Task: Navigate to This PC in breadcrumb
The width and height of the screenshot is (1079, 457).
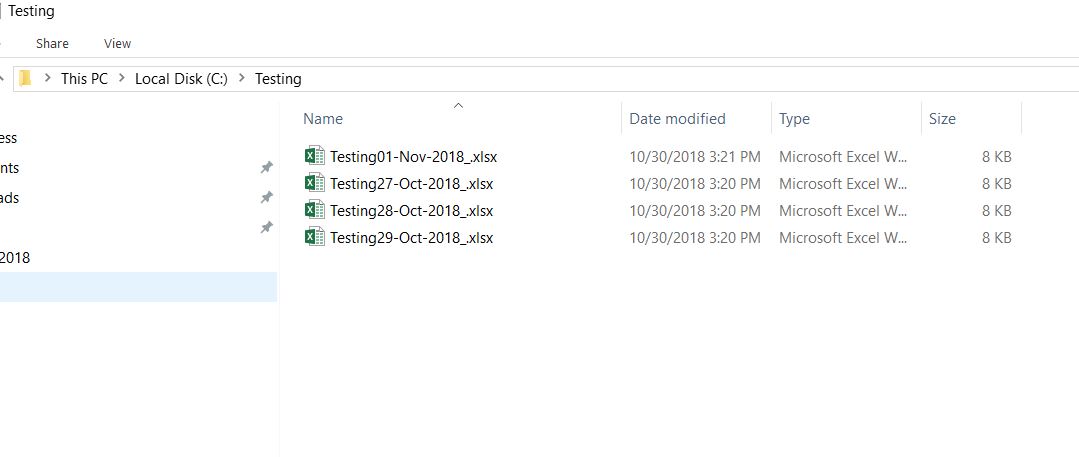Action: tap(84, 78)
